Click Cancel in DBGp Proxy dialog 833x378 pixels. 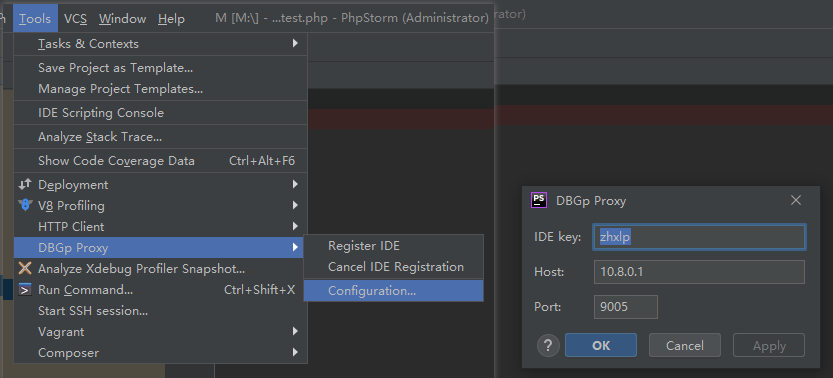[685, 346]
